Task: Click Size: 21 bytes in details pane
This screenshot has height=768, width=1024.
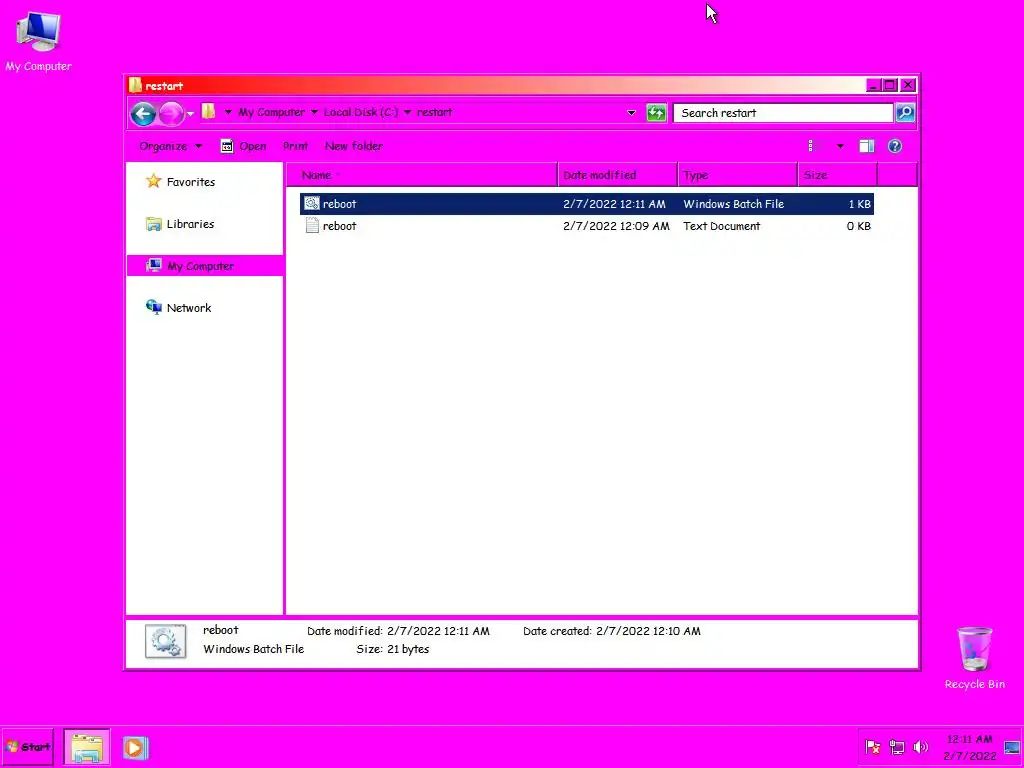Action: [x=392, y=649]
